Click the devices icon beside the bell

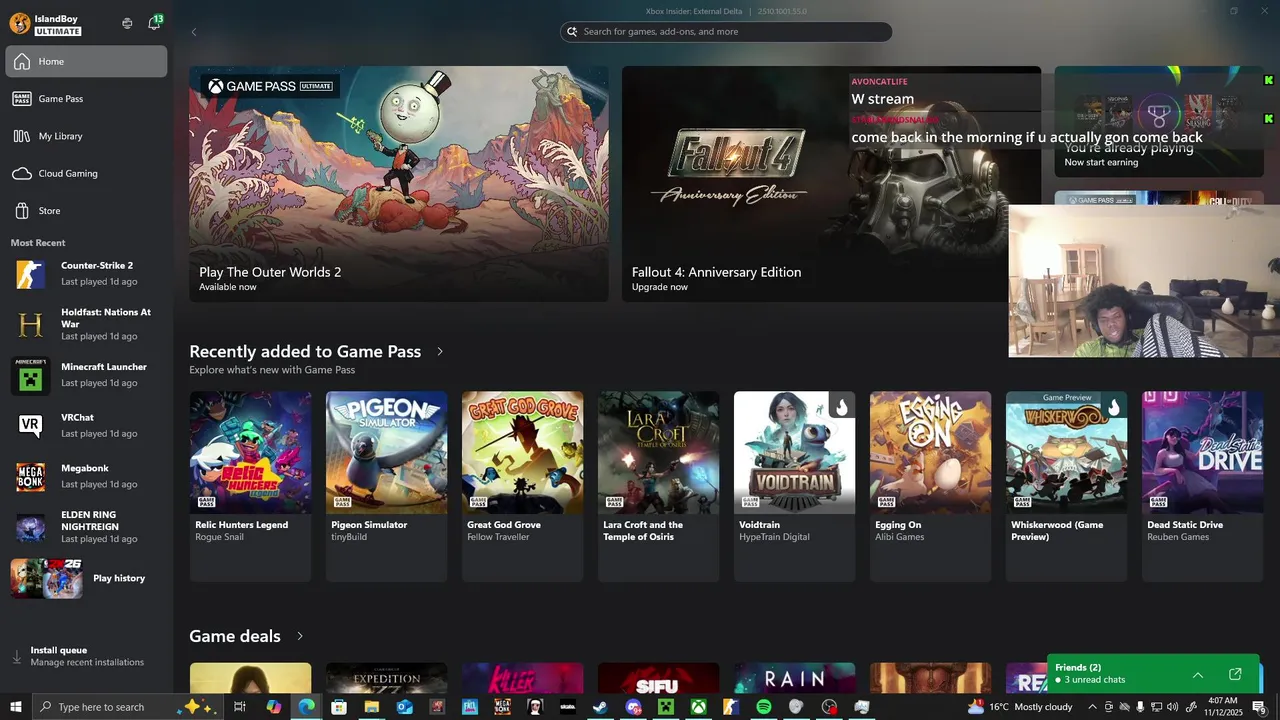[x=127, y=23]
